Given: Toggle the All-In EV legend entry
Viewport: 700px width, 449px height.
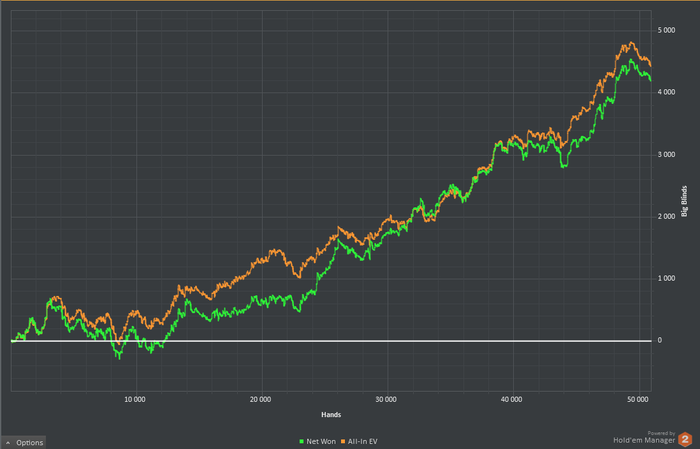Looking at the screenshot, I should (x=359, y=441).
